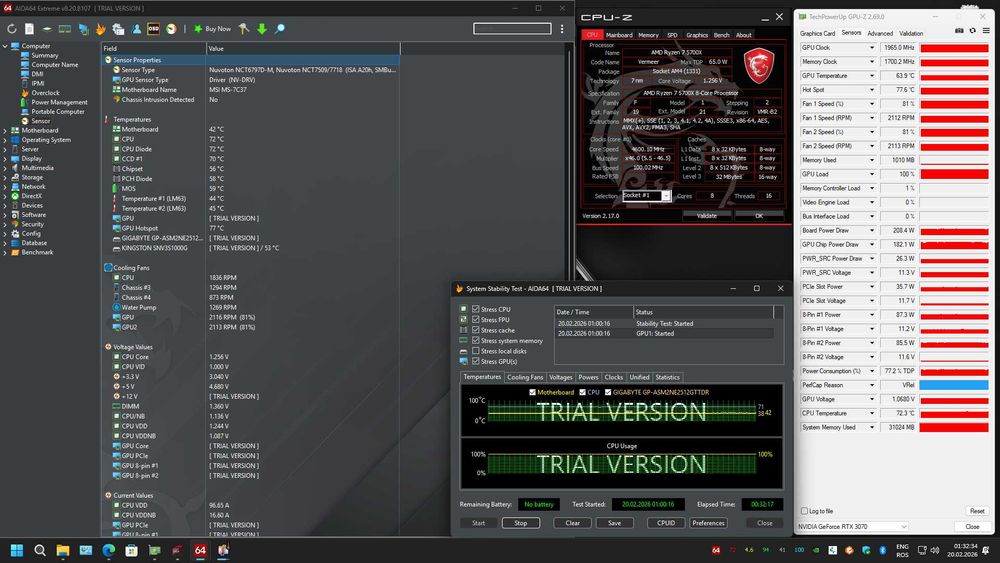Click the GPU-Z screenshot camera icon
The height and width of the screenshot is (563, 1000).
click(959, 31)
